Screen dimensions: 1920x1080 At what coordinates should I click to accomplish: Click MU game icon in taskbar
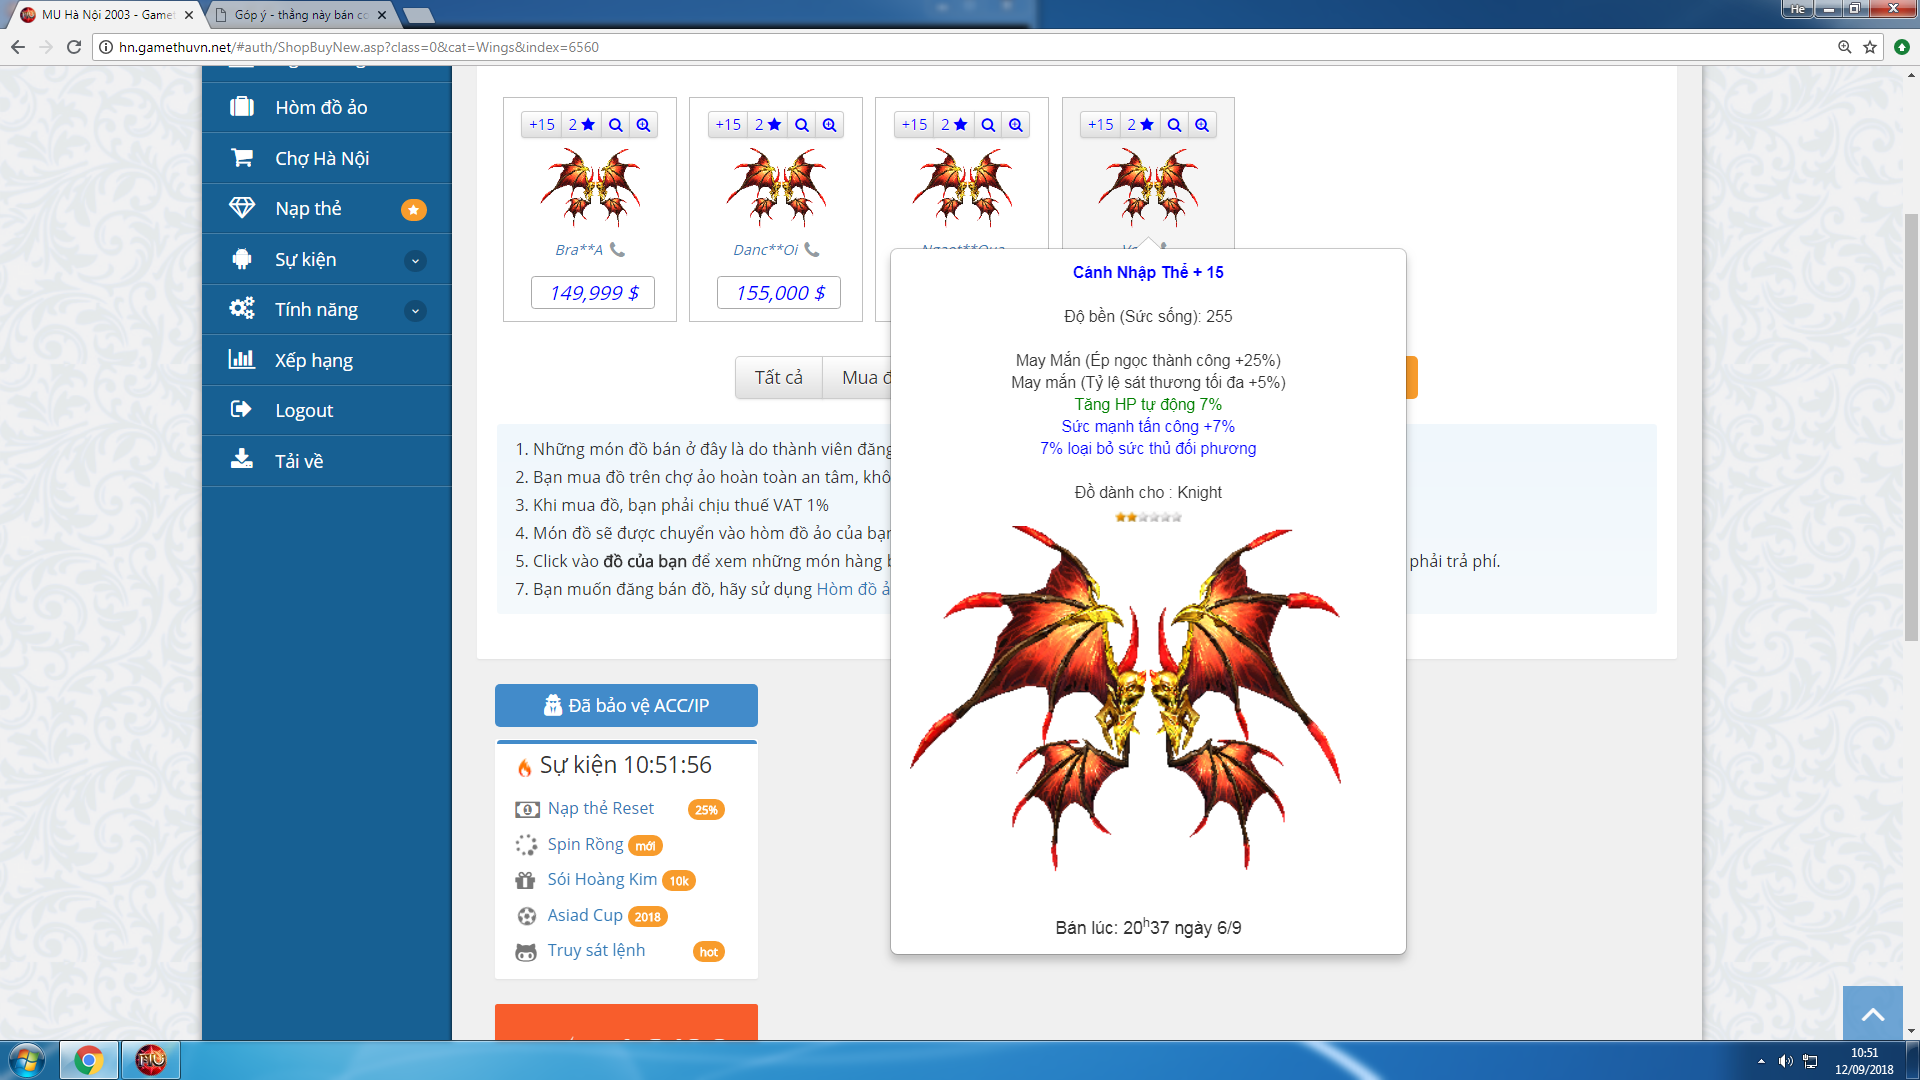tap(151, 1060)
